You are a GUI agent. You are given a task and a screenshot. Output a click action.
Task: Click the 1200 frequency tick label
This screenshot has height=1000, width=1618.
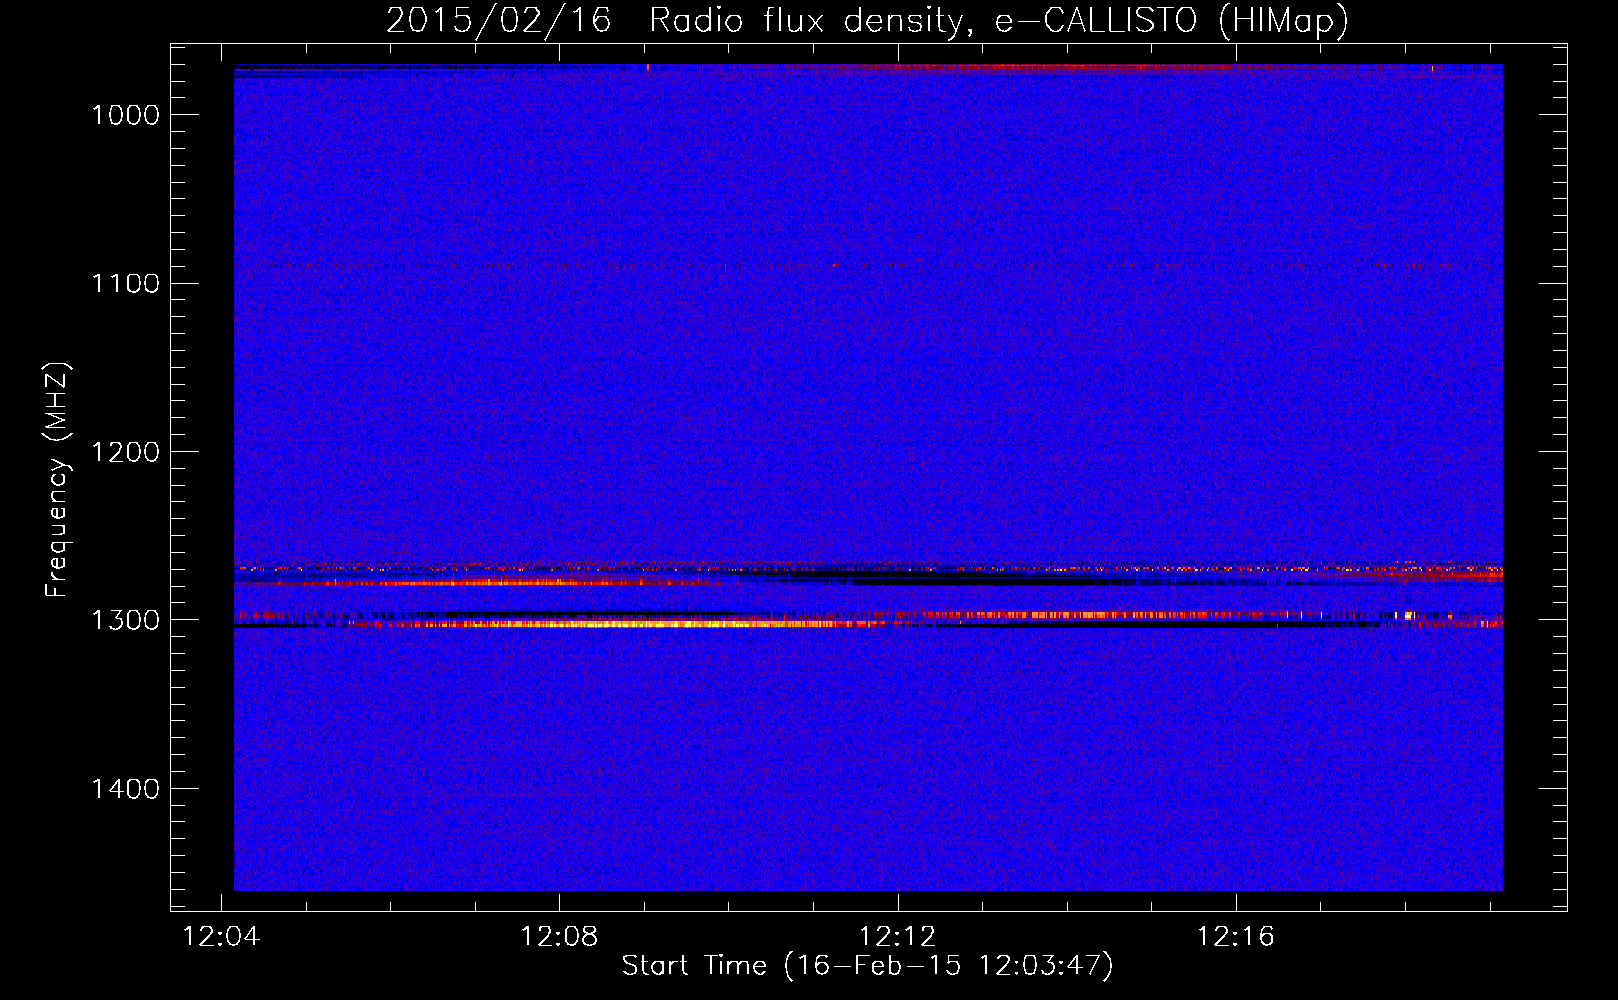point(126,452)
